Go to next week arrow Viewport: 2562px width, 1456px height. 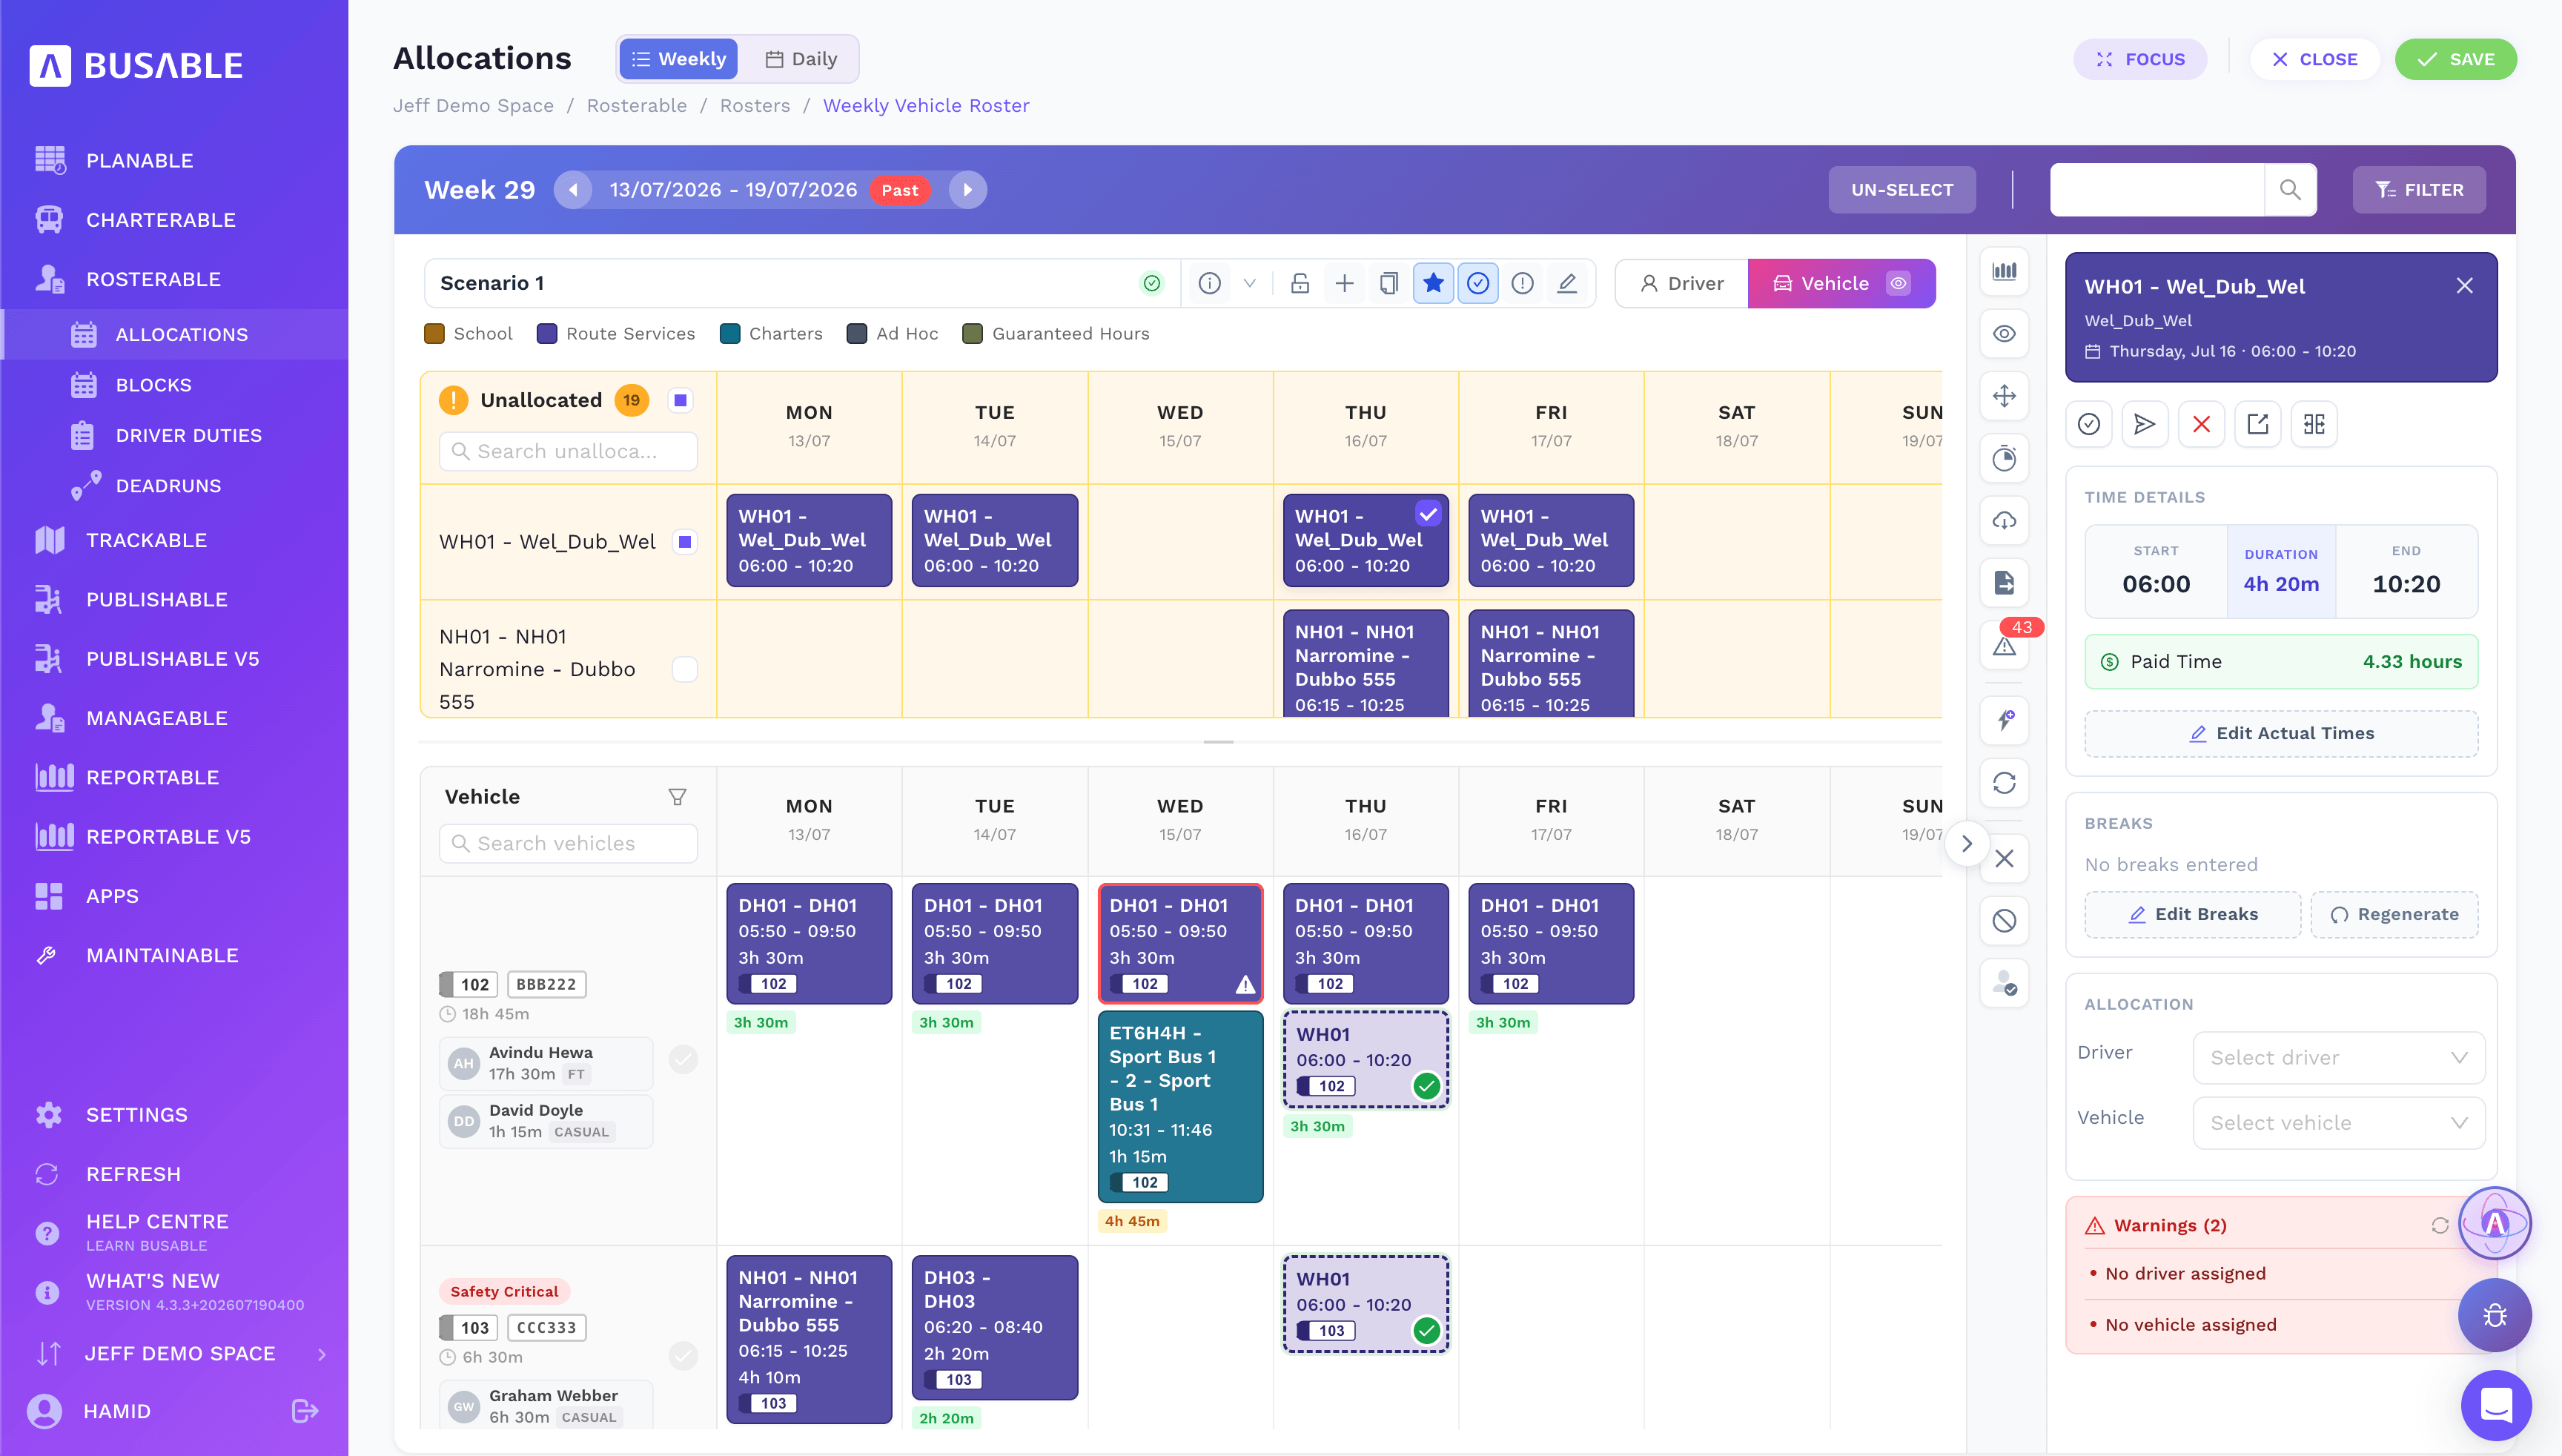967,190
